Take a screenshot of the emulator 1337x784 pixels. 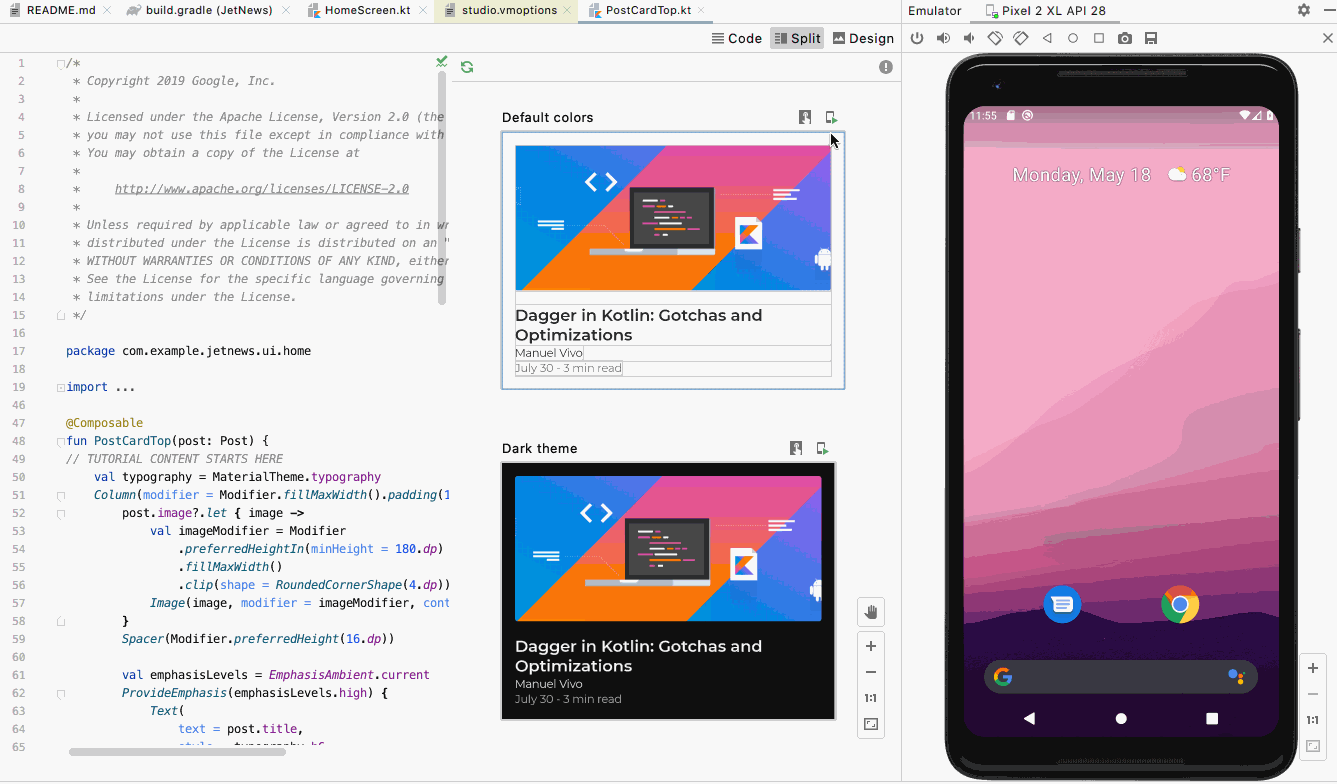[1124, 38]
